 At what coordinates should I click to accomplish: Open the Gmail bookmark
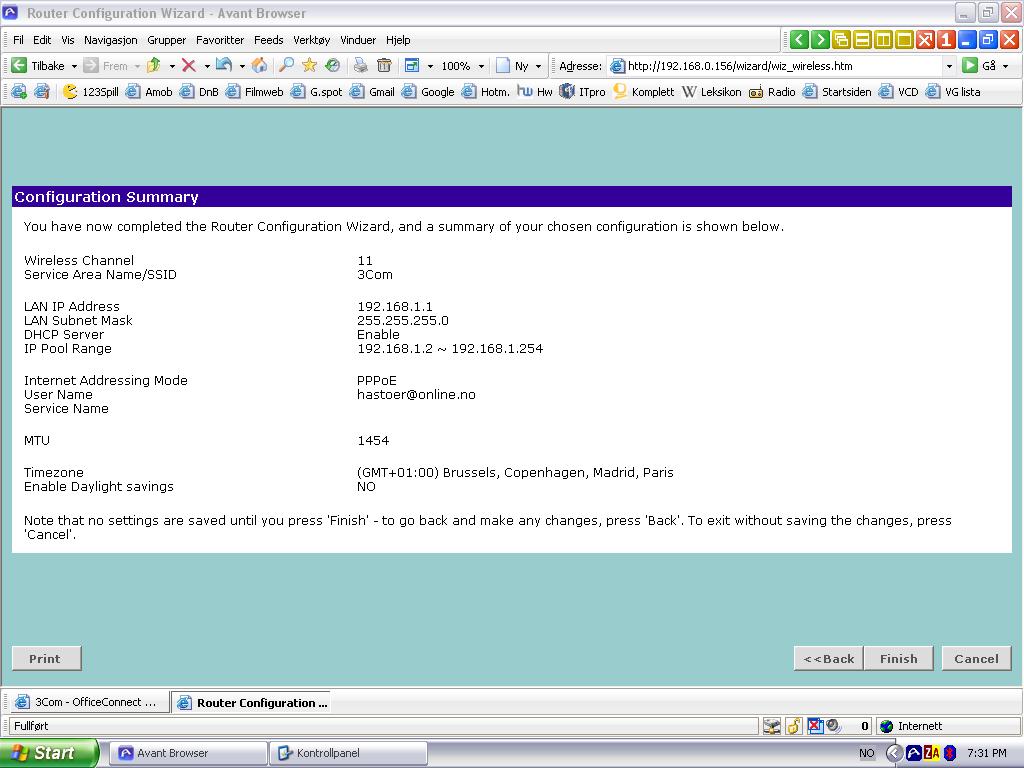click(x=373, y=91)
